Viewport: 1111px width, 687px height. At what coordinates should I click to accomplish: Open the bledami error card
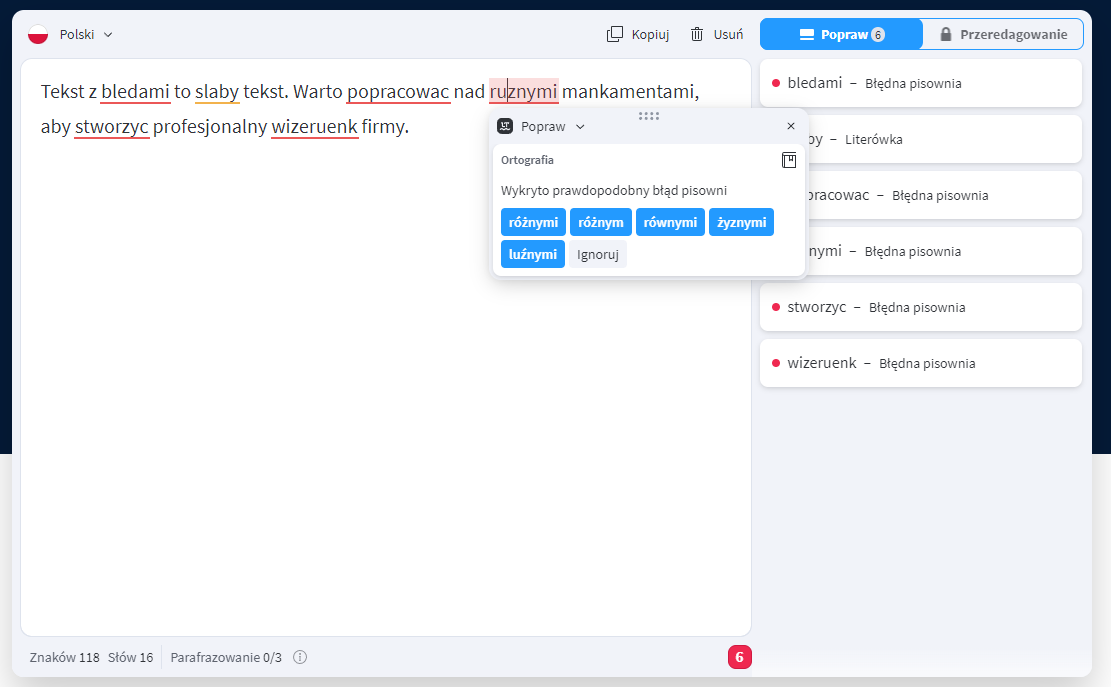click(920, 83)
